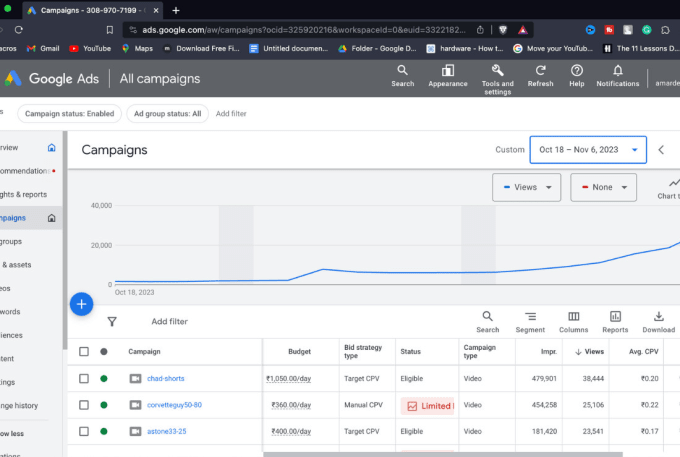Click Add filter next to status chips

[x=231, y=114]
